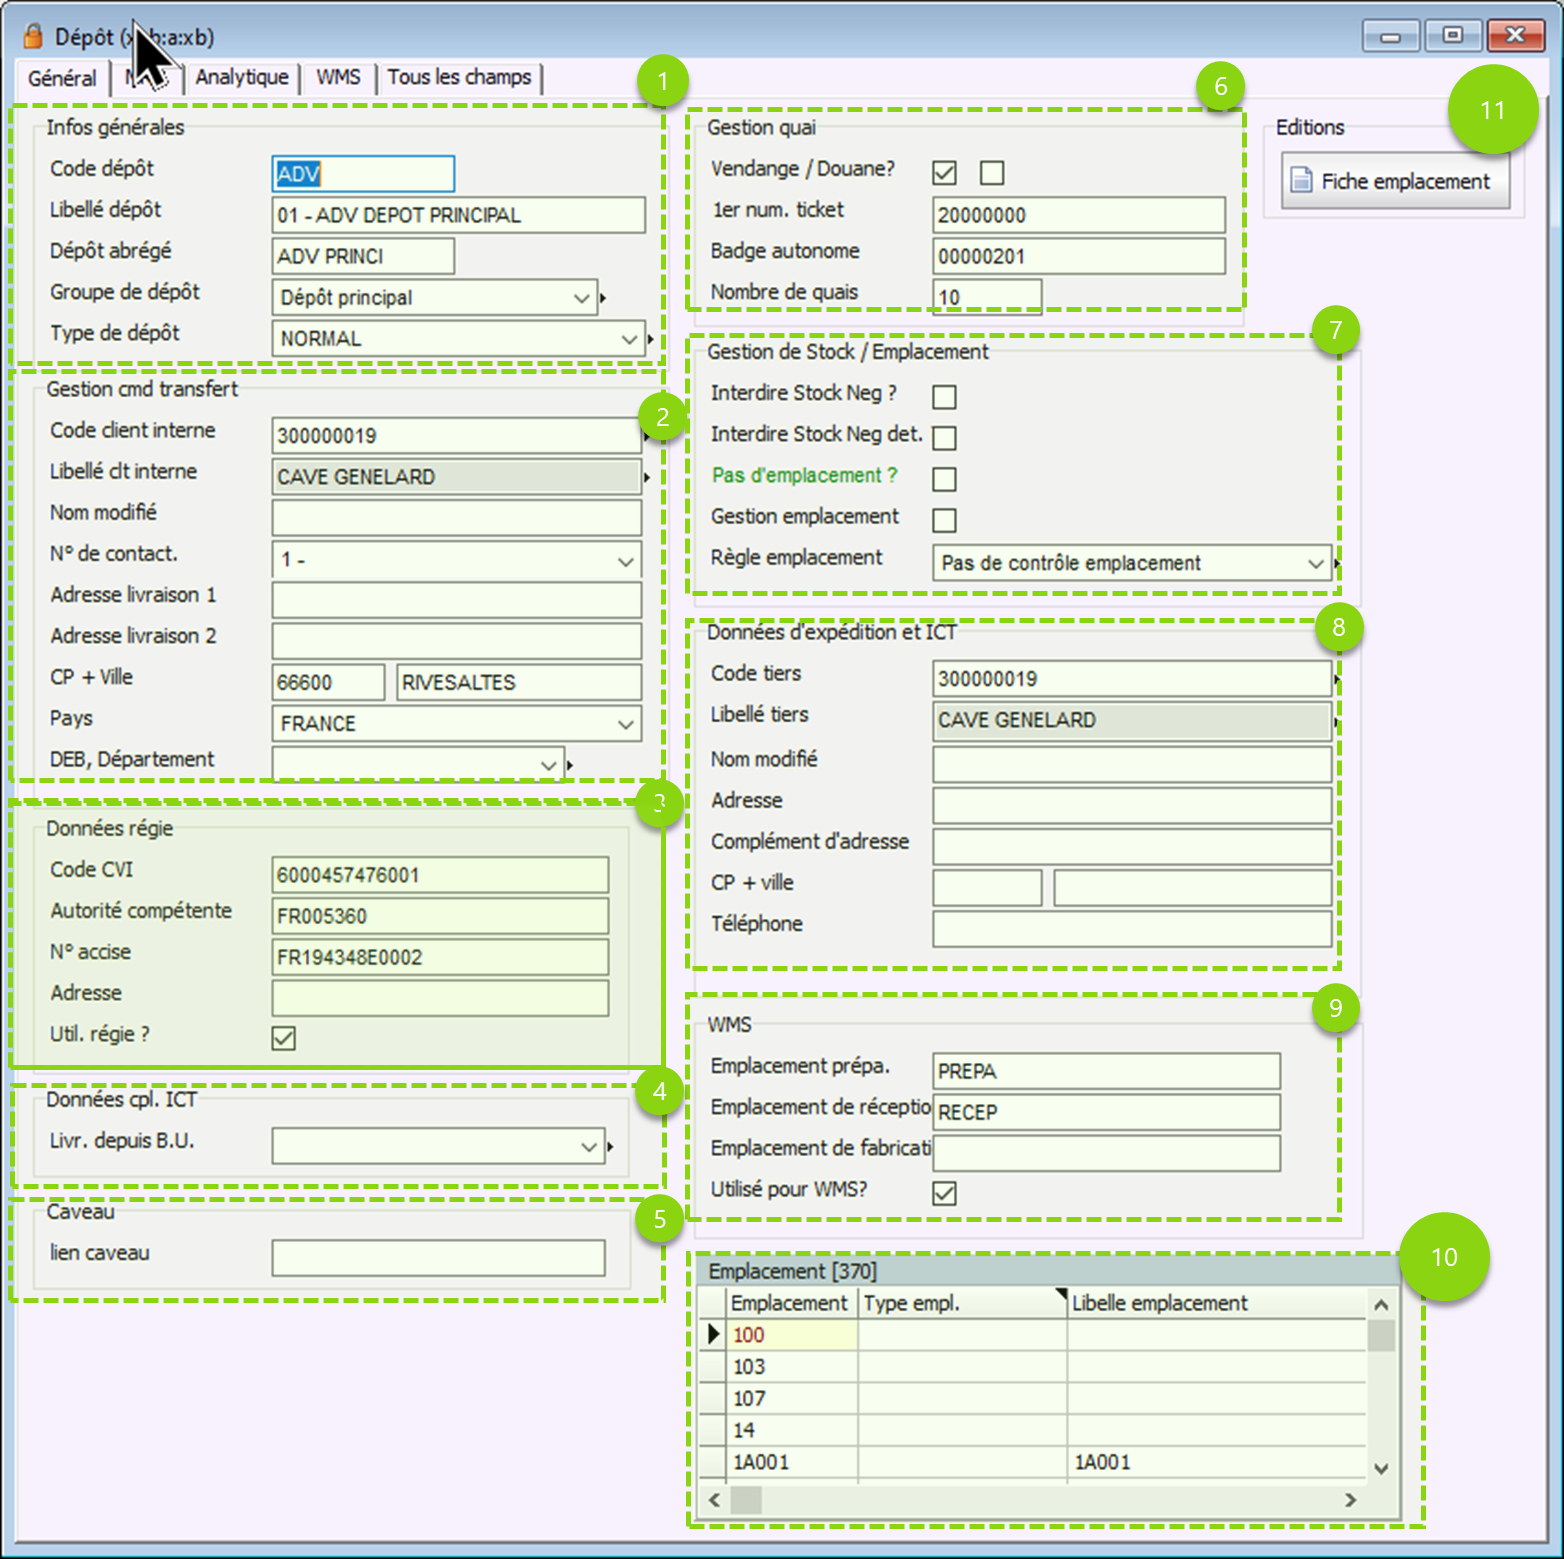1564x1559 pixels.
Task: Uncheck Utilisé pour WMS checkbox
Action: (944, 1193)
